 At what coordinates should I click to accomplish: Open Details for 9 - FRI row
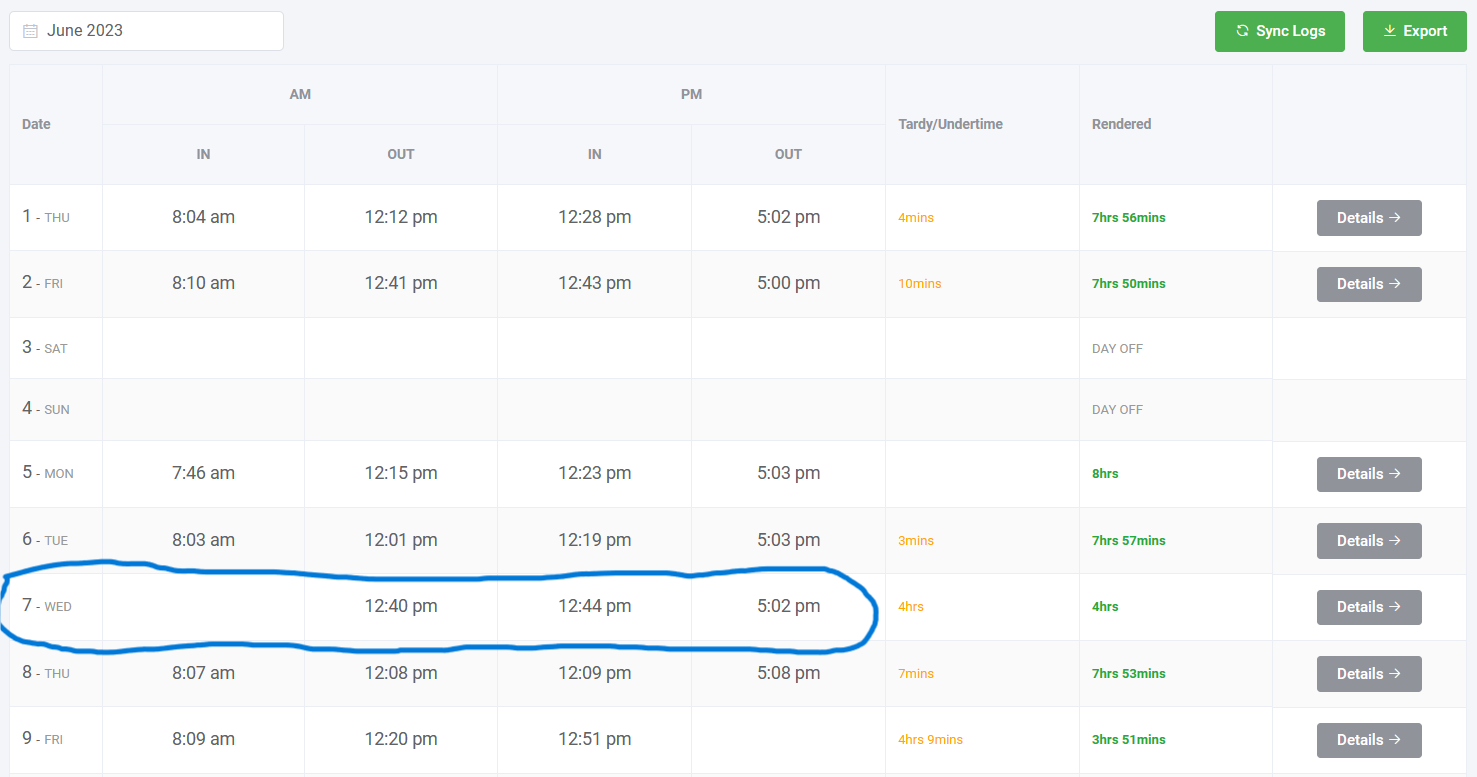pos(1368,740)
